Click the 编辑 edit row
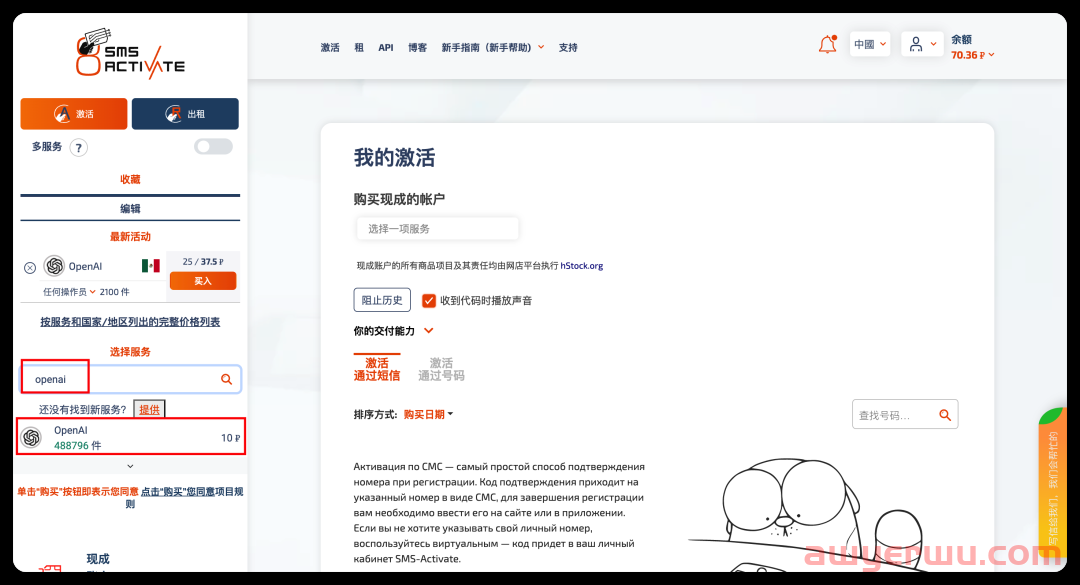The width and height of the screenshot is (1080, 585). pyautogui.click(x=130, y=208)
